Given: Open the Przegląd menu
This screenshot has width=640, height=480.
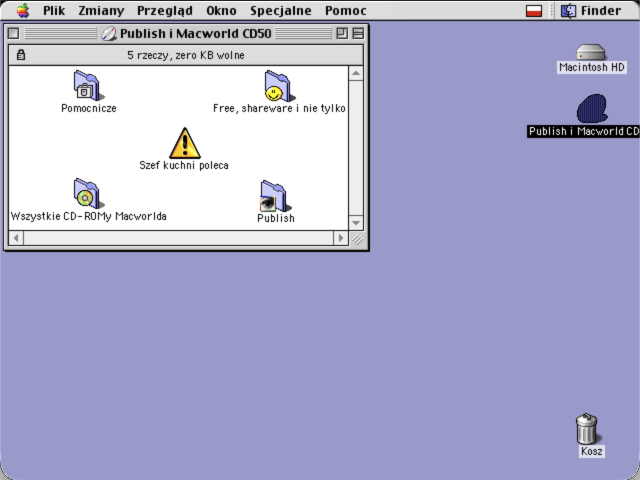Looking at the screenshot, I should click(164, 11).
